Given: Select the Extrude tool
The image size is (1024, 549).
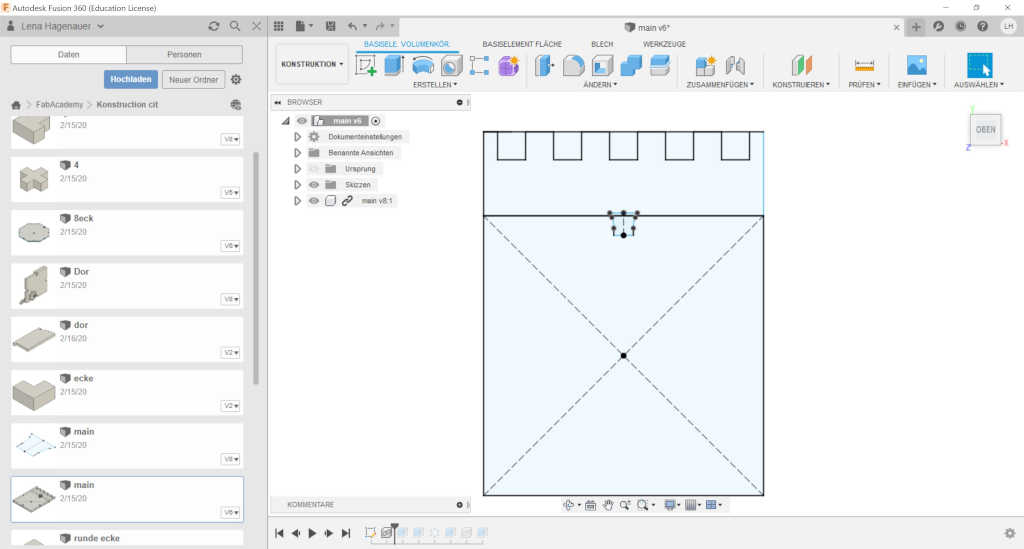Looking at the screenshot, I should tap(394, 66).
